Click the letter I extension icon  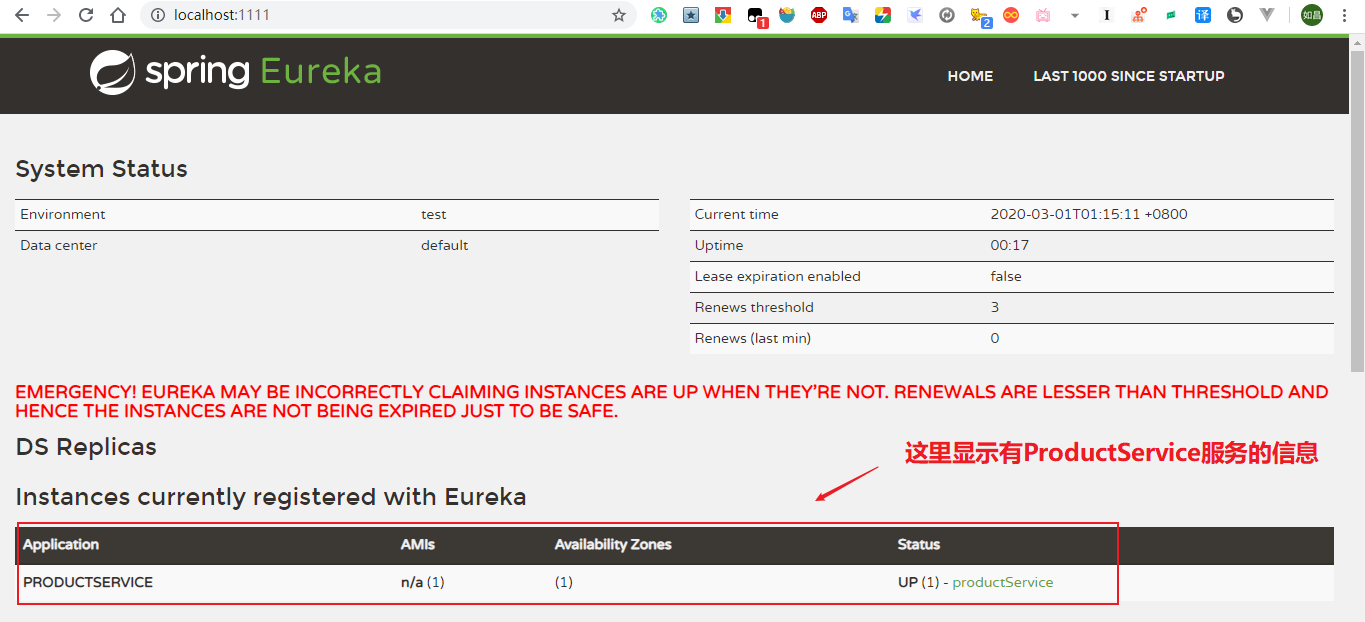click(x=1107, y=15)
